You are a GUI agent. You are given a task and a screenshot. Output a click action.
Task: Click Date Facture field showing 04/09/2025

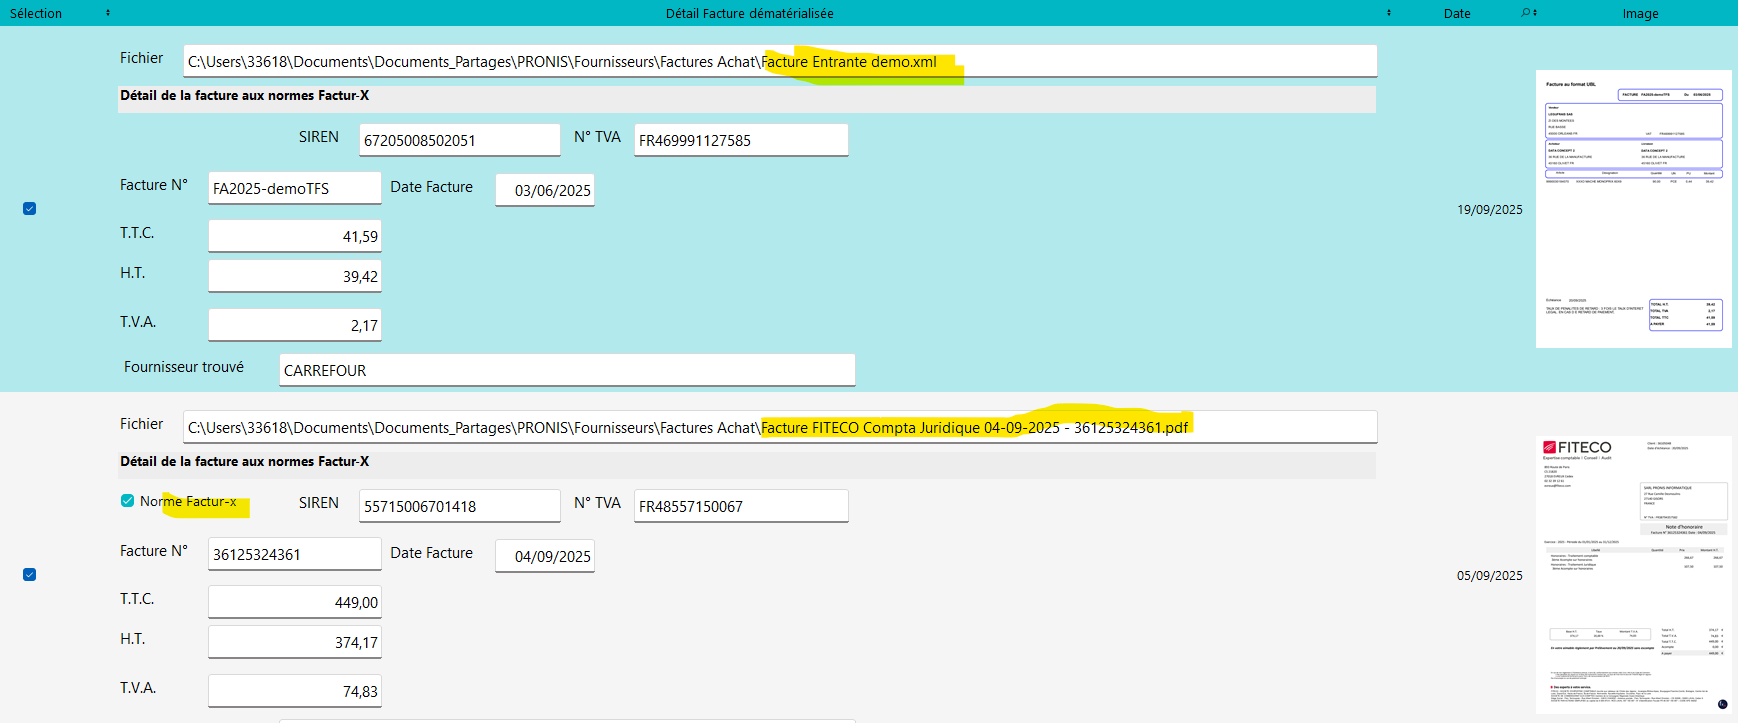click(x=545, y=556)
